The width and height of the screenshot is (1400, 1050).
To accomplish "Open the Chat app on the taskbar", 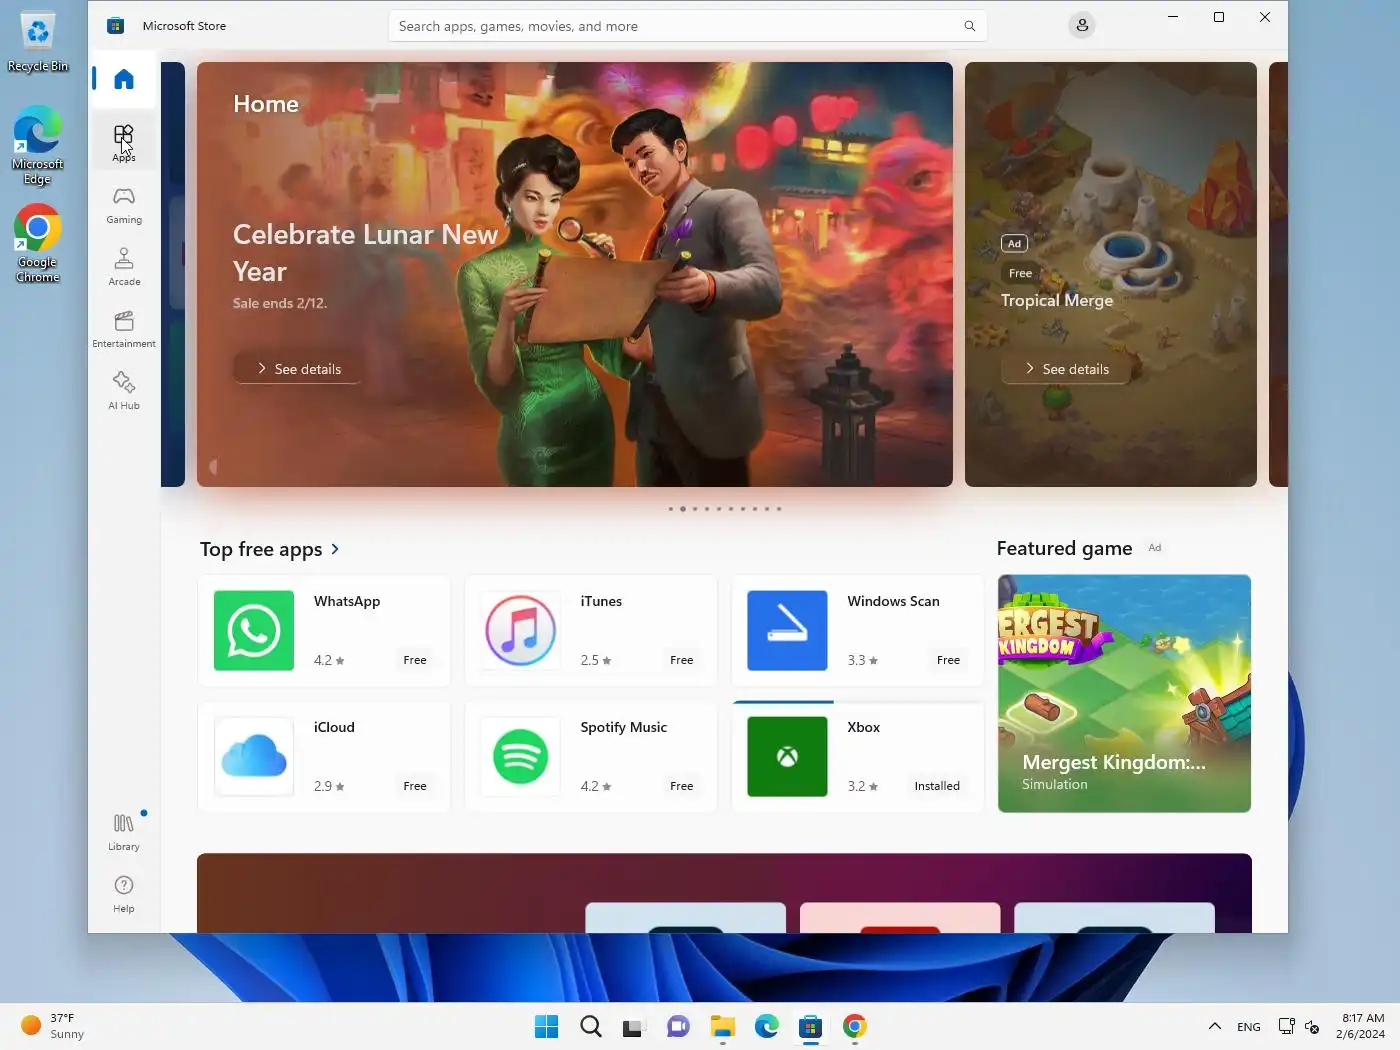I will pos(678,1026).
